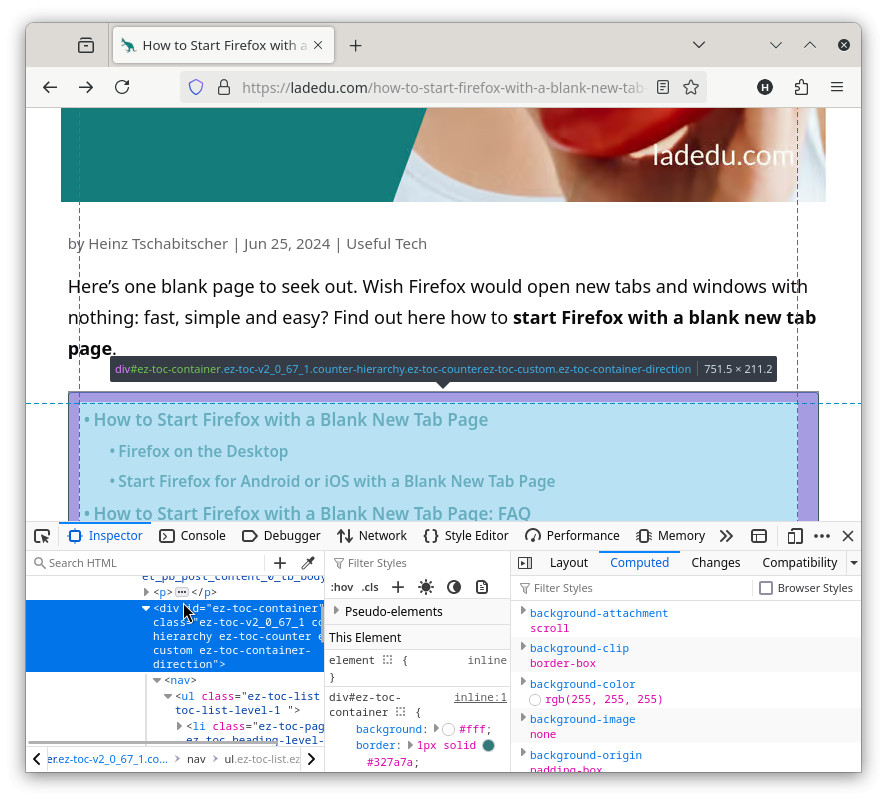This screenshot has width=887, height=801.
Task: Expand the Pseudo-elements section
Action: [x=337, y=611]
